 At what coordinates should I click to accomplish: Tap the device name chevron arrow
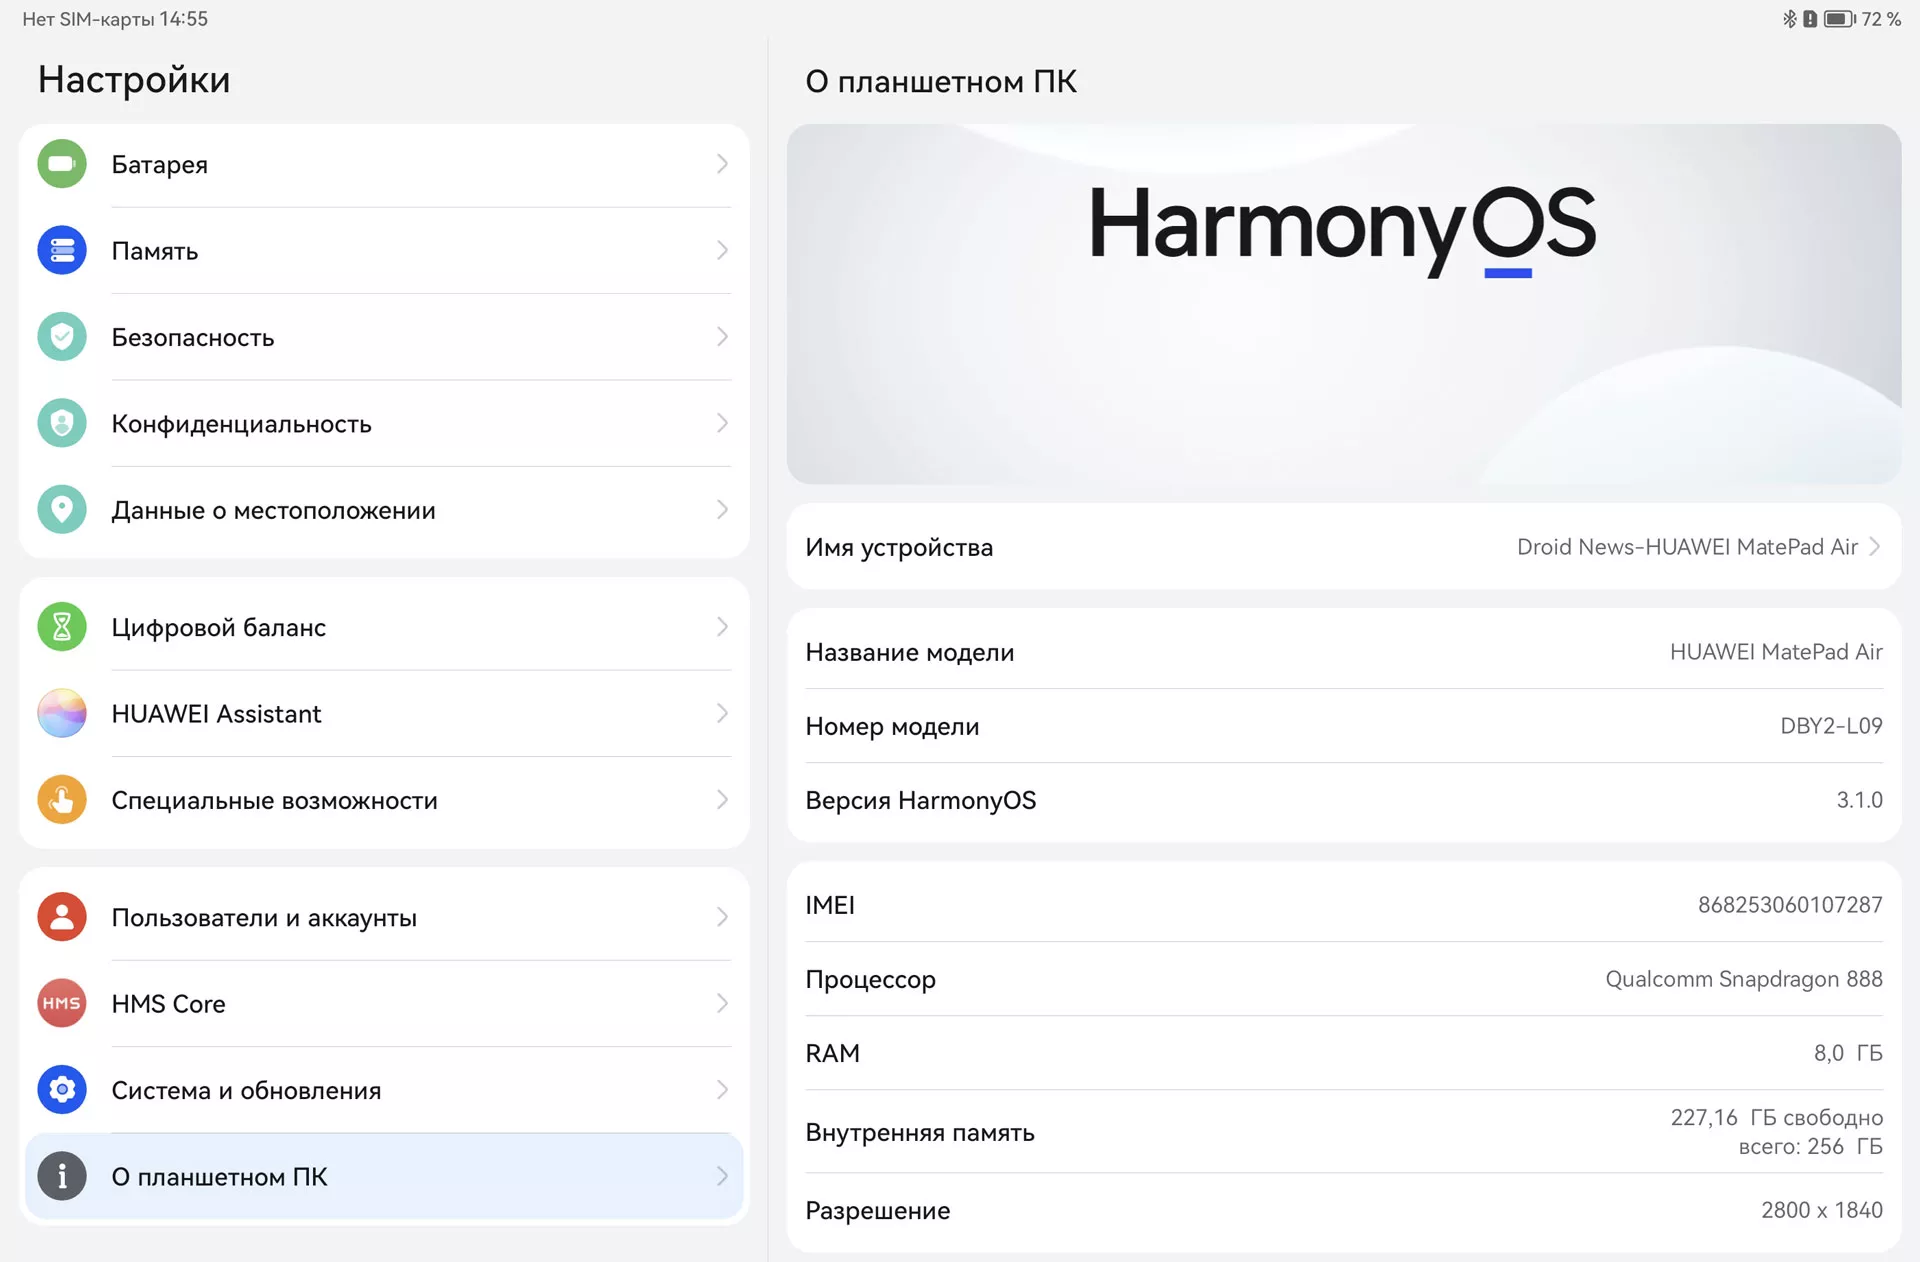coord(1875,547)
